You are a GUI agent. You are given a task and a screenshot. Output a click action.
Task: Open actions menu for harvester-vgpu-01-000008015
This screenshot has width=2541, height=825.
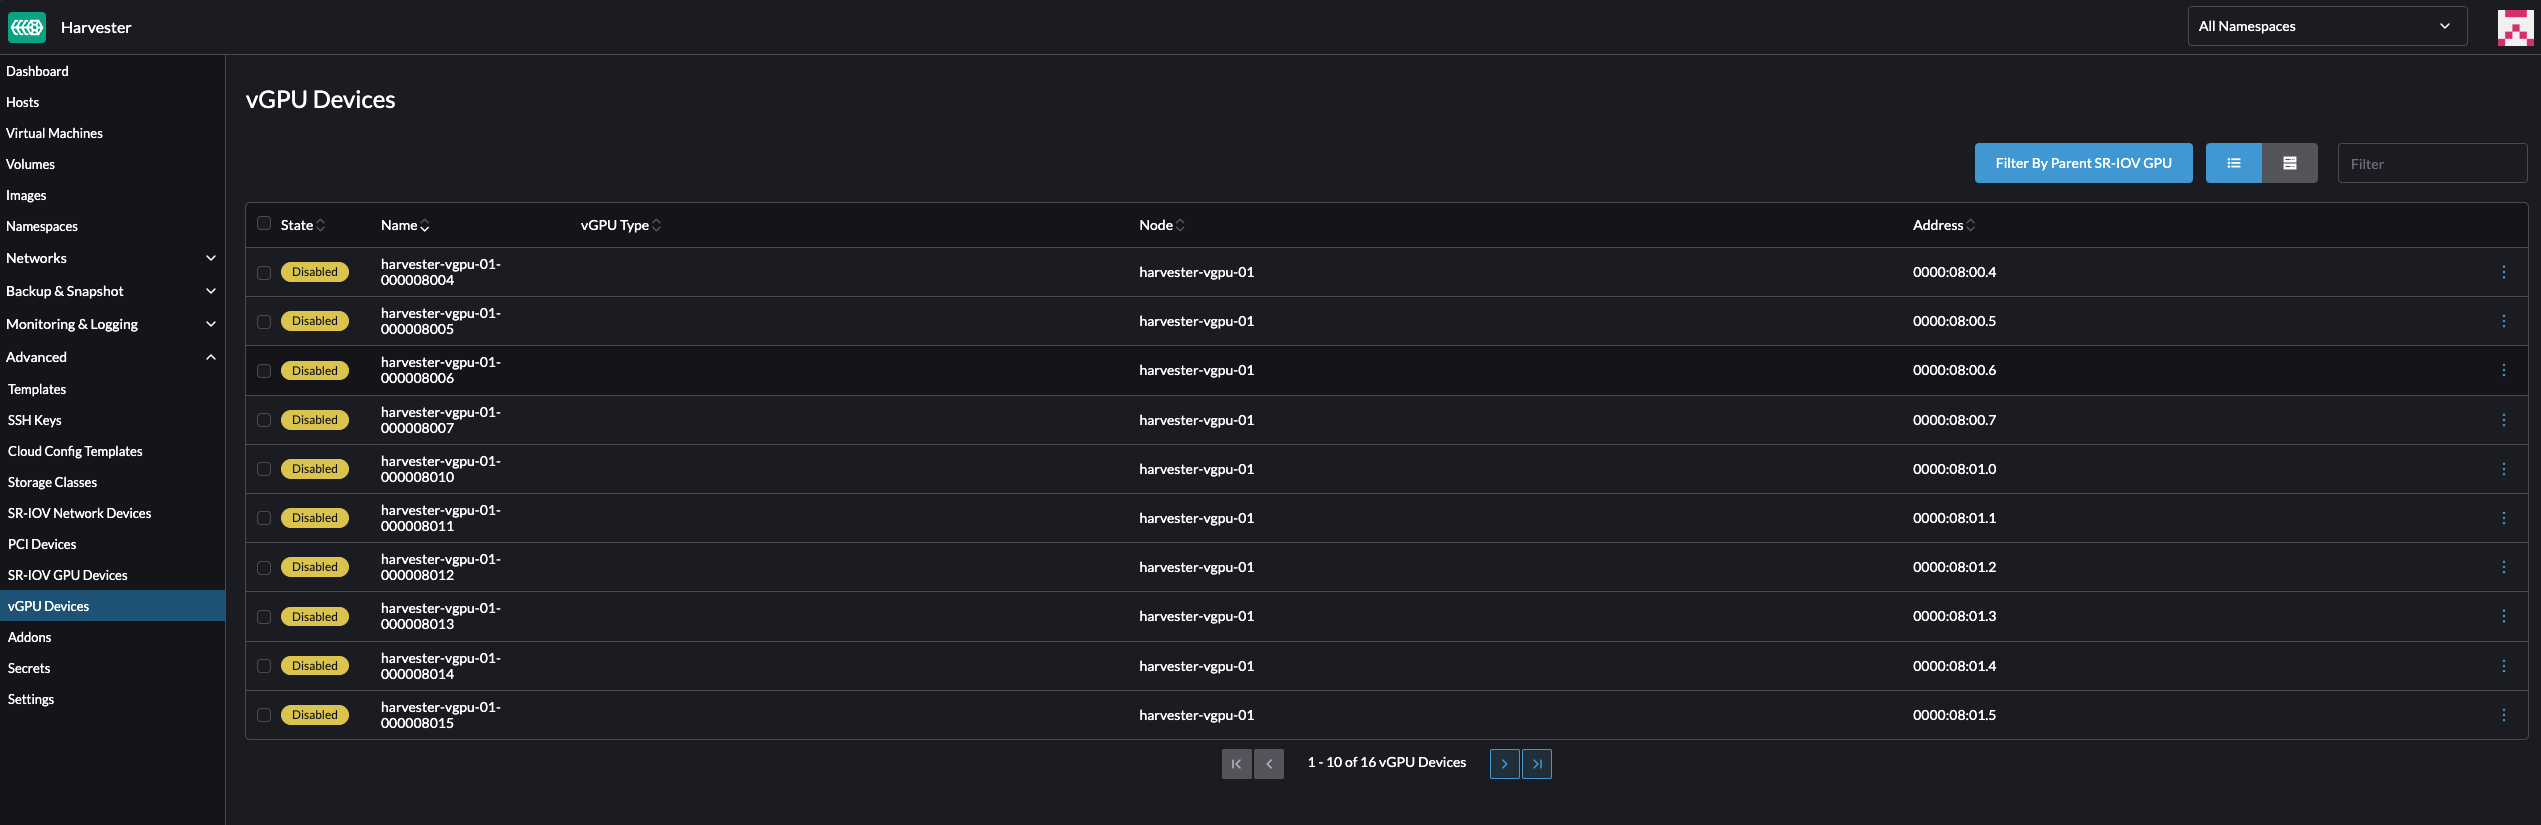pos(2503,715)
